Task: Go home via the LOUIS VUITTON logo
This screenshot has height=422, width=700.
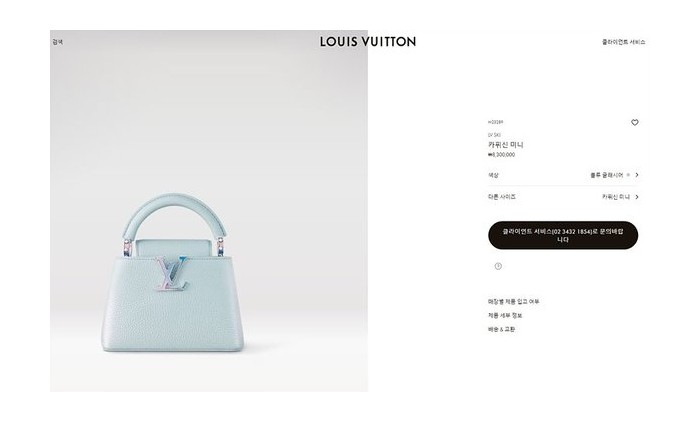Action: 368,42
